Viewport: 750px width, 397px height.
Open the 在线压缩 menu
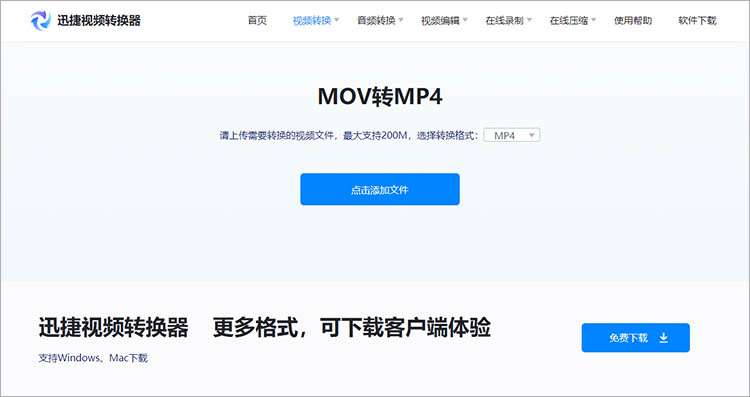[569, 21]
